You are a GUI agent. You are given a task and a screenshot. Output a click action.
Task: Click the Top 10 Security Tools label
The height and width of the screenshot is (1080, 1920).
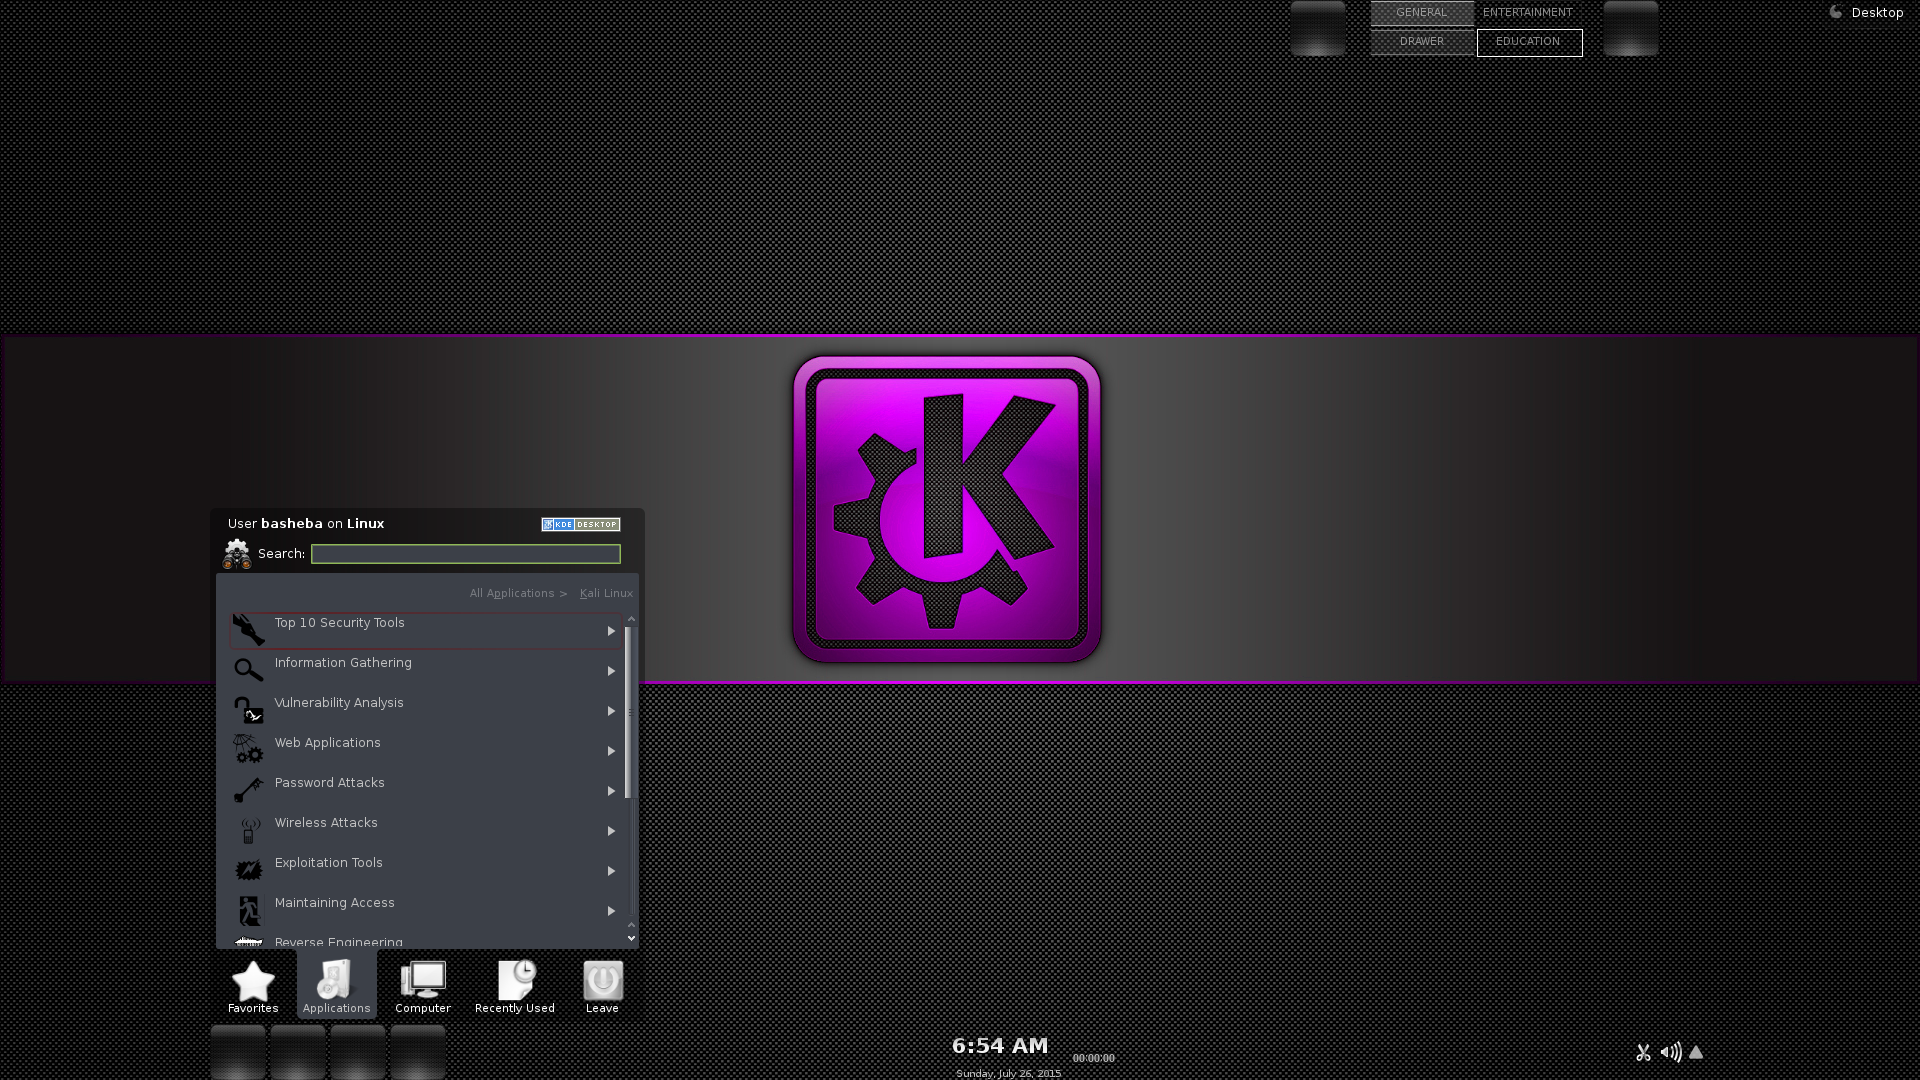tap(340, 622)
